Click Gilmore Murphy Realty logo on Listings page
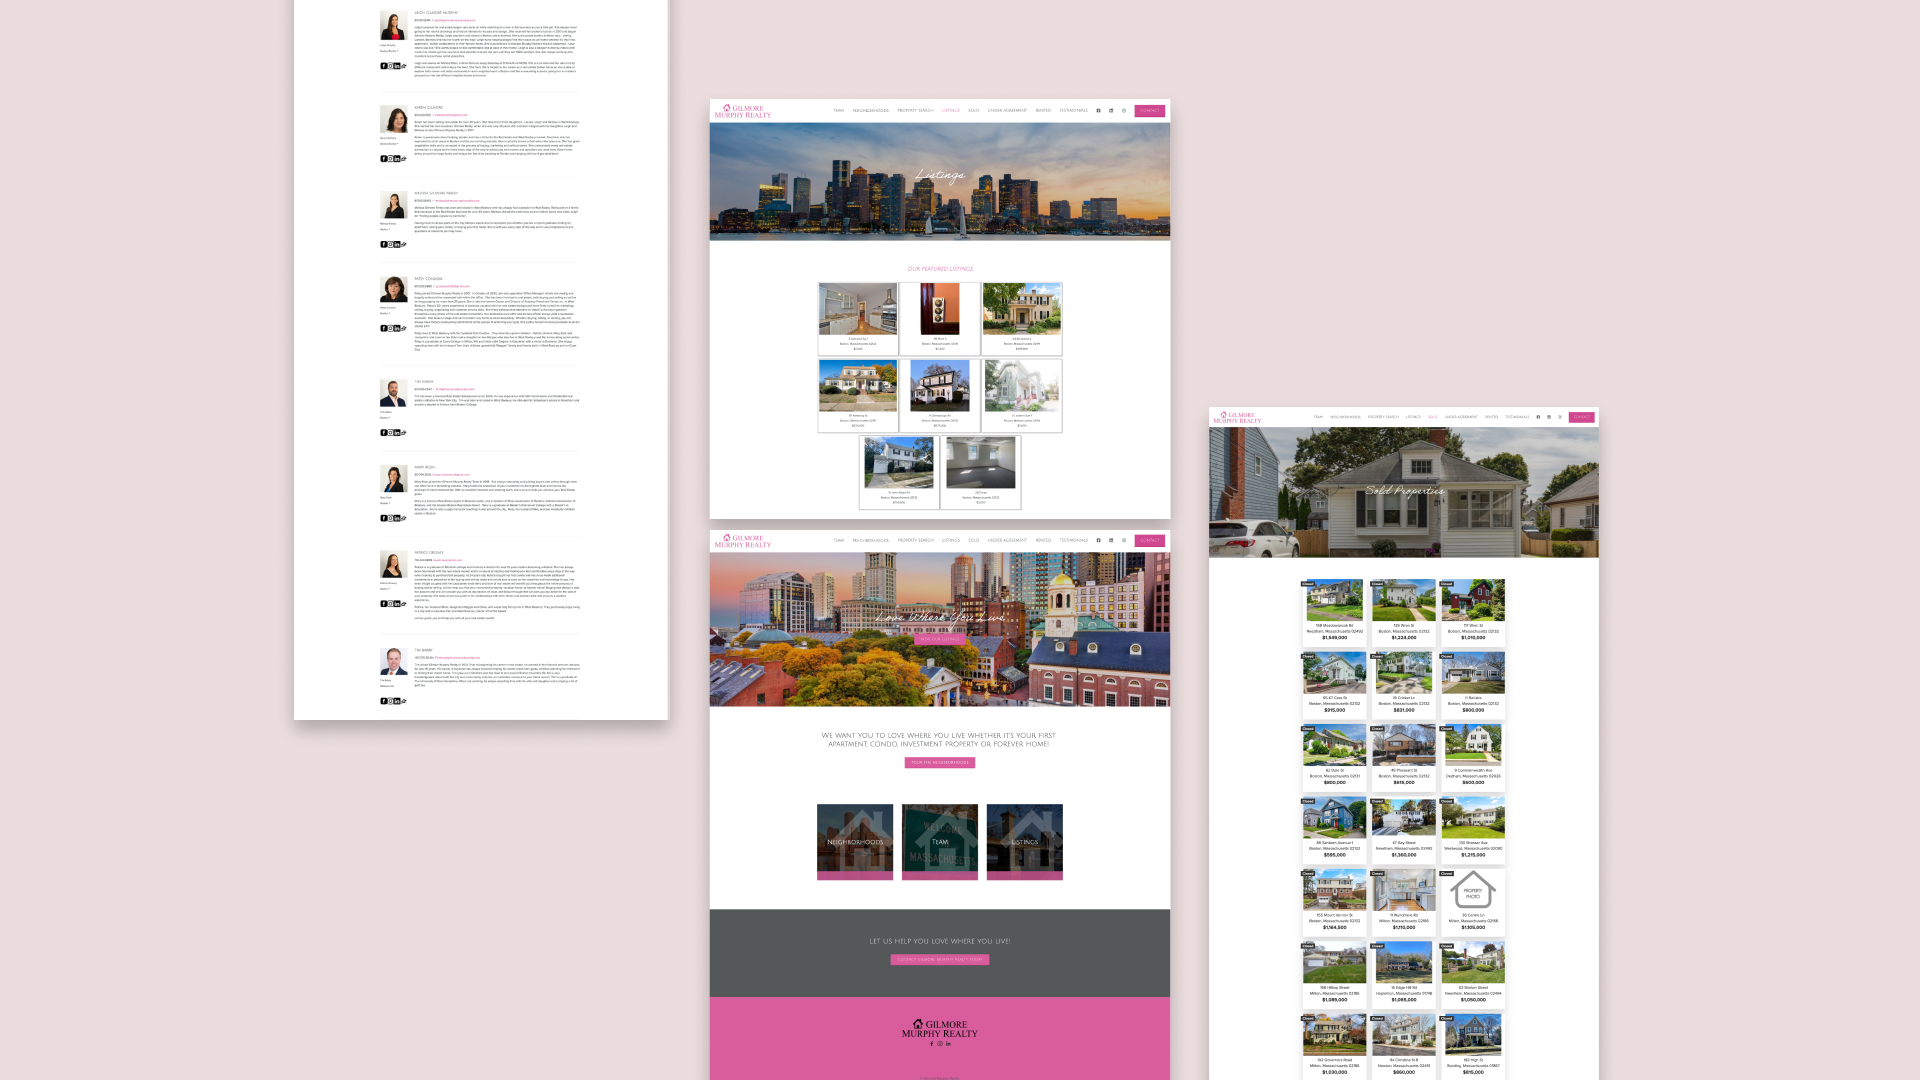1920x1080 pixels. tap(742, 111)
